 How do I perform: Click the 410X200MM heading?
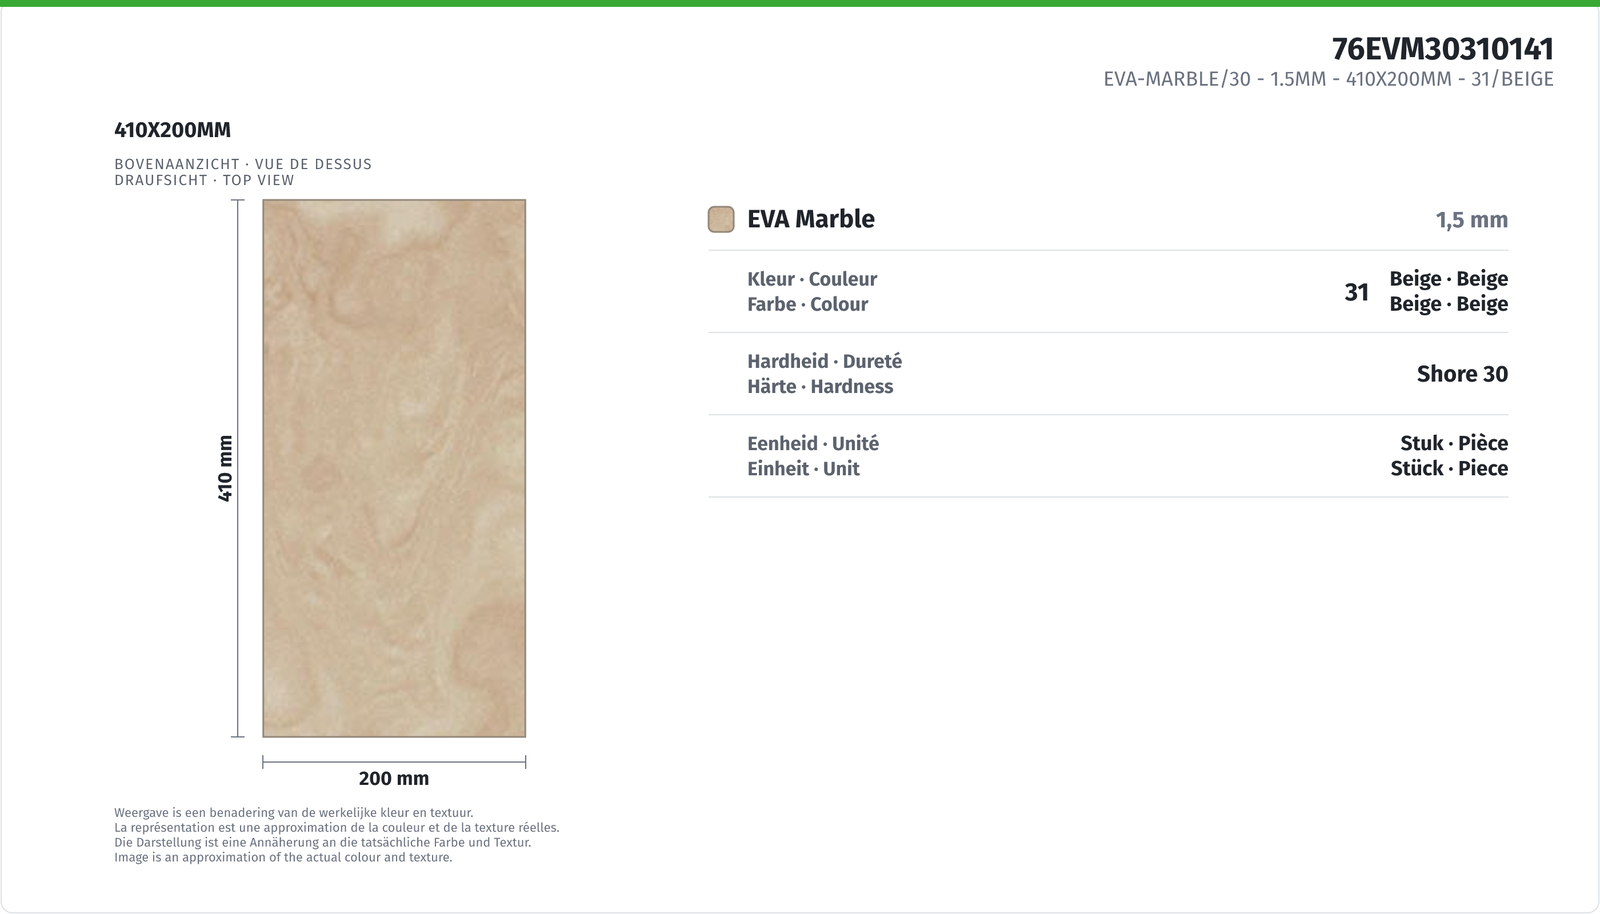(x=172, y=130)
